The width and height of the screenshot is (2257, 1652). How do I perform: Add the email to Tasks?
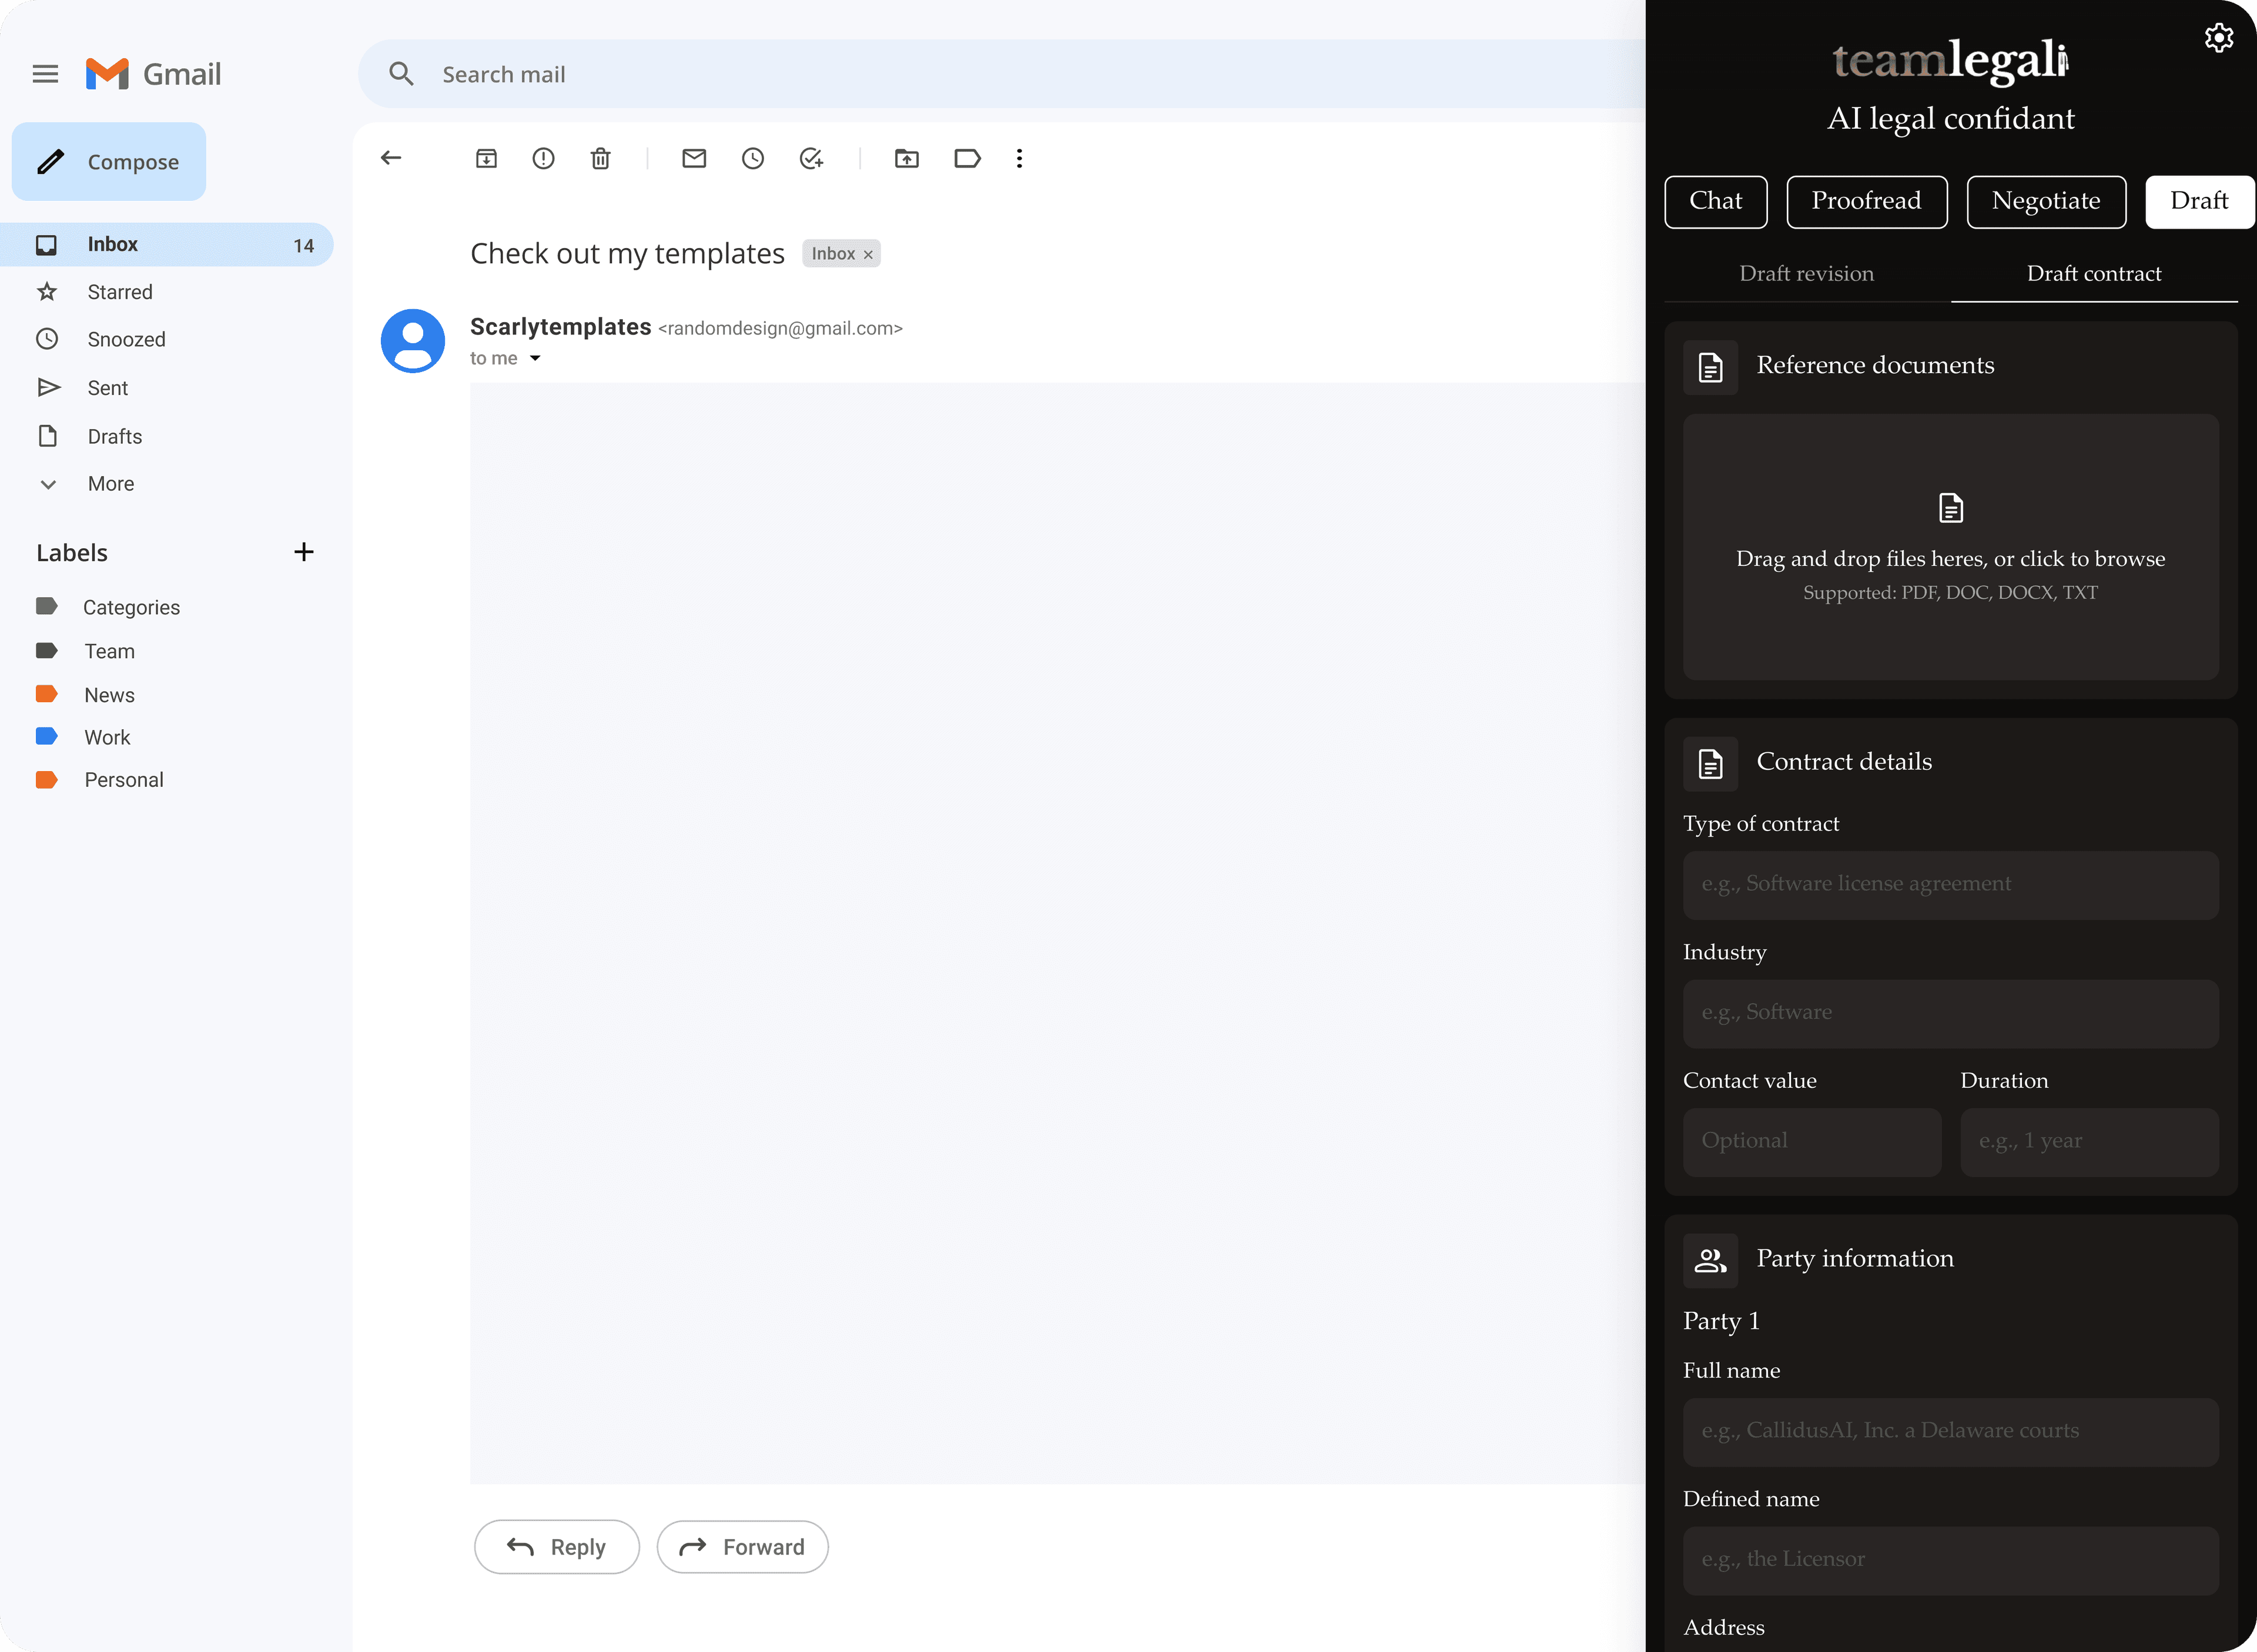[x=811, y=158]
